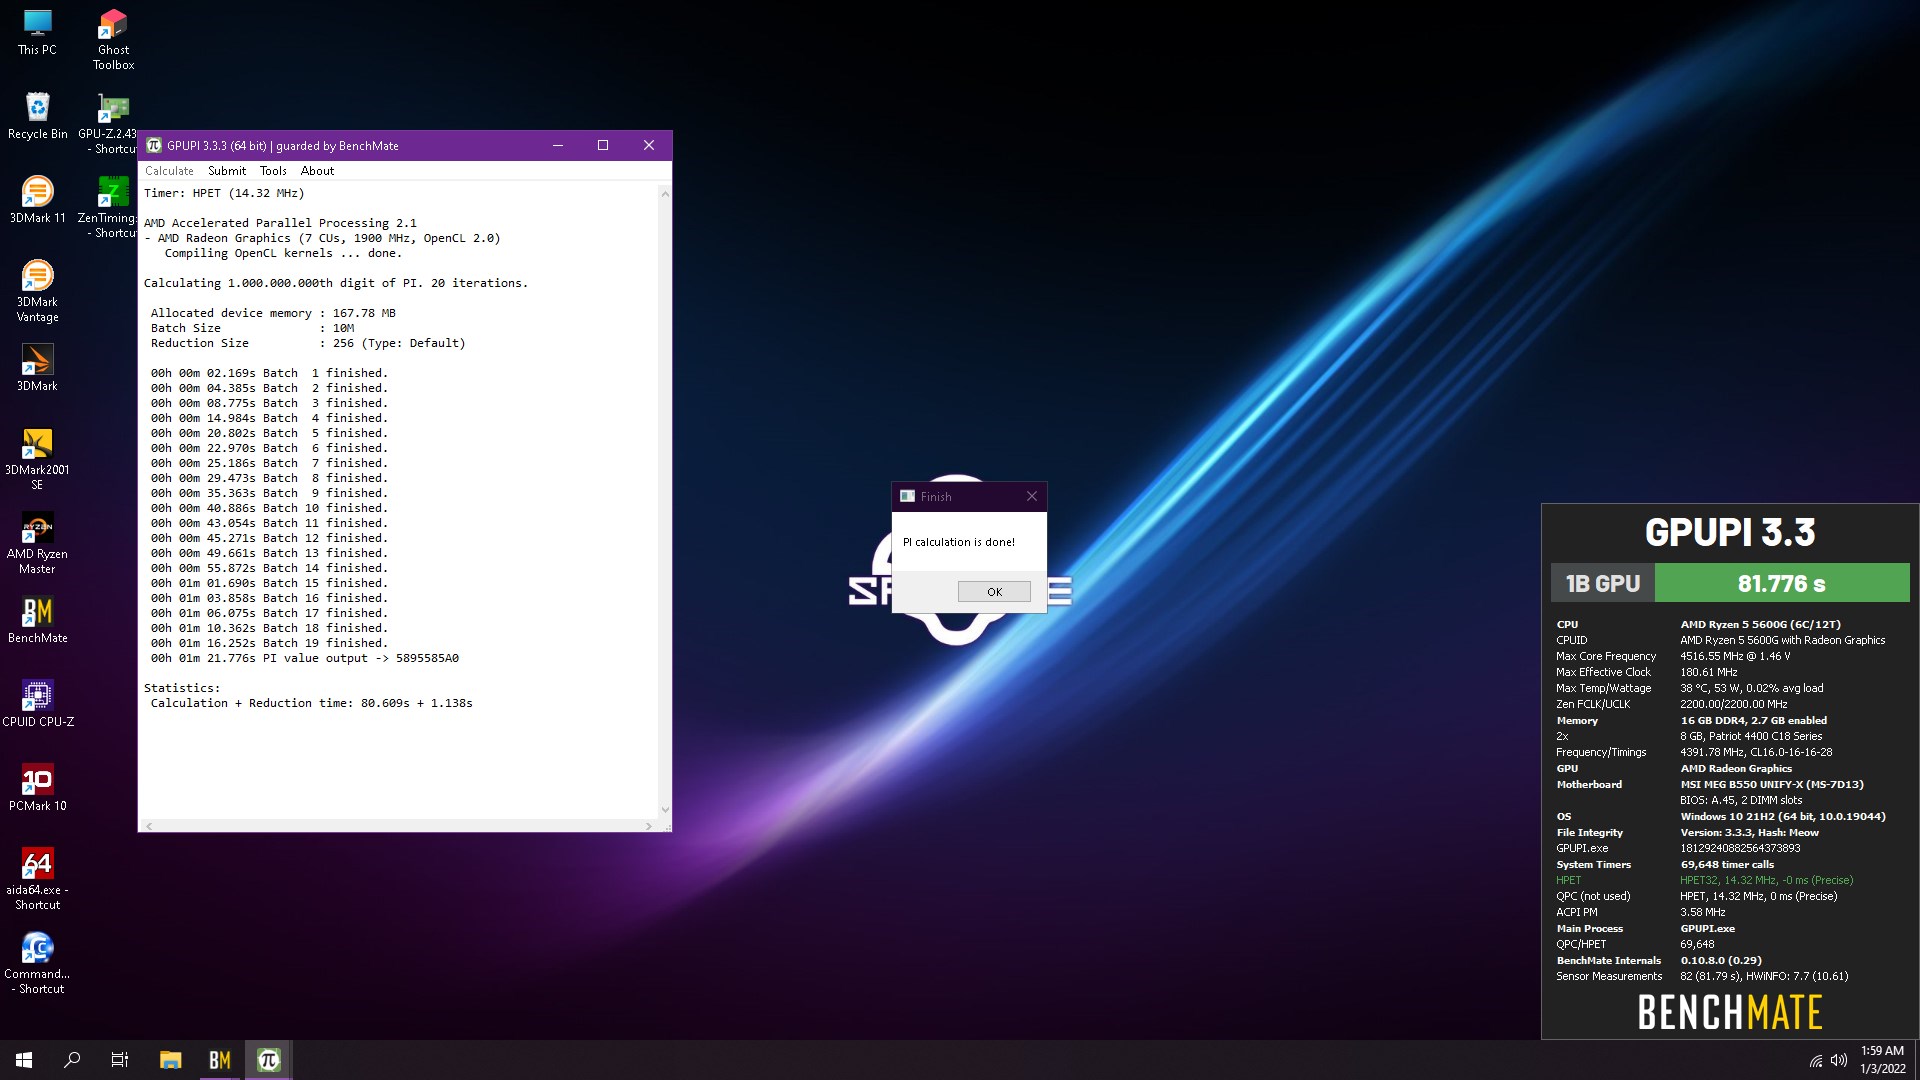Maximize the GPUPI window
This screenshot has height=1080, width=1920.
(603, 145)
